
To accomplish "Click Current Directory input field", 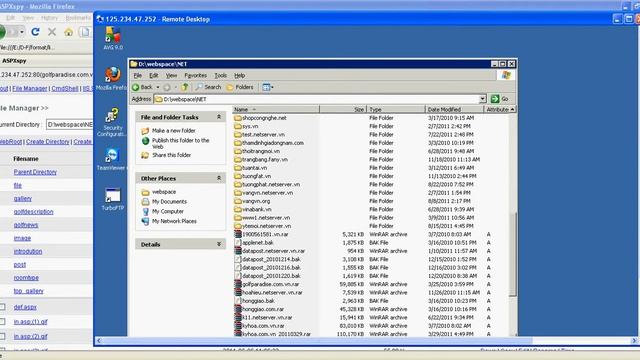I will click(69, 124).
